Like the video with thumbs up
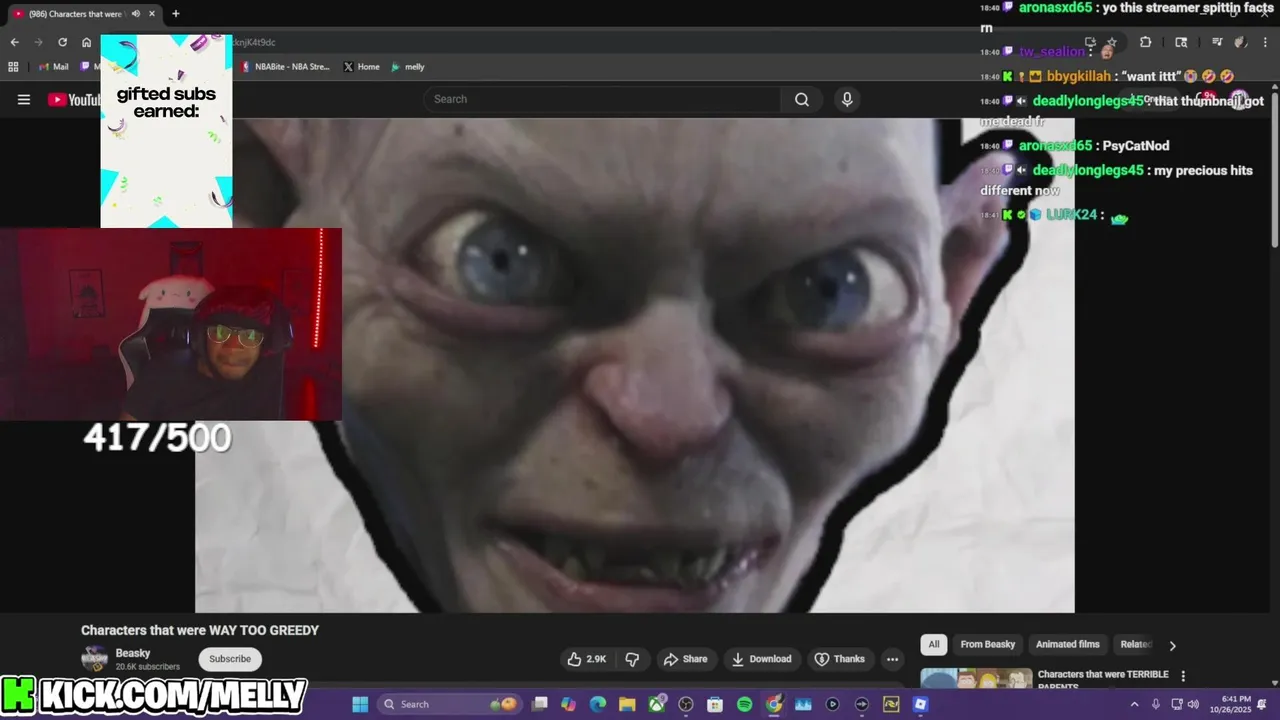Screen dimensions: 1280x720 pyautogui.click(x=587, y=659)
